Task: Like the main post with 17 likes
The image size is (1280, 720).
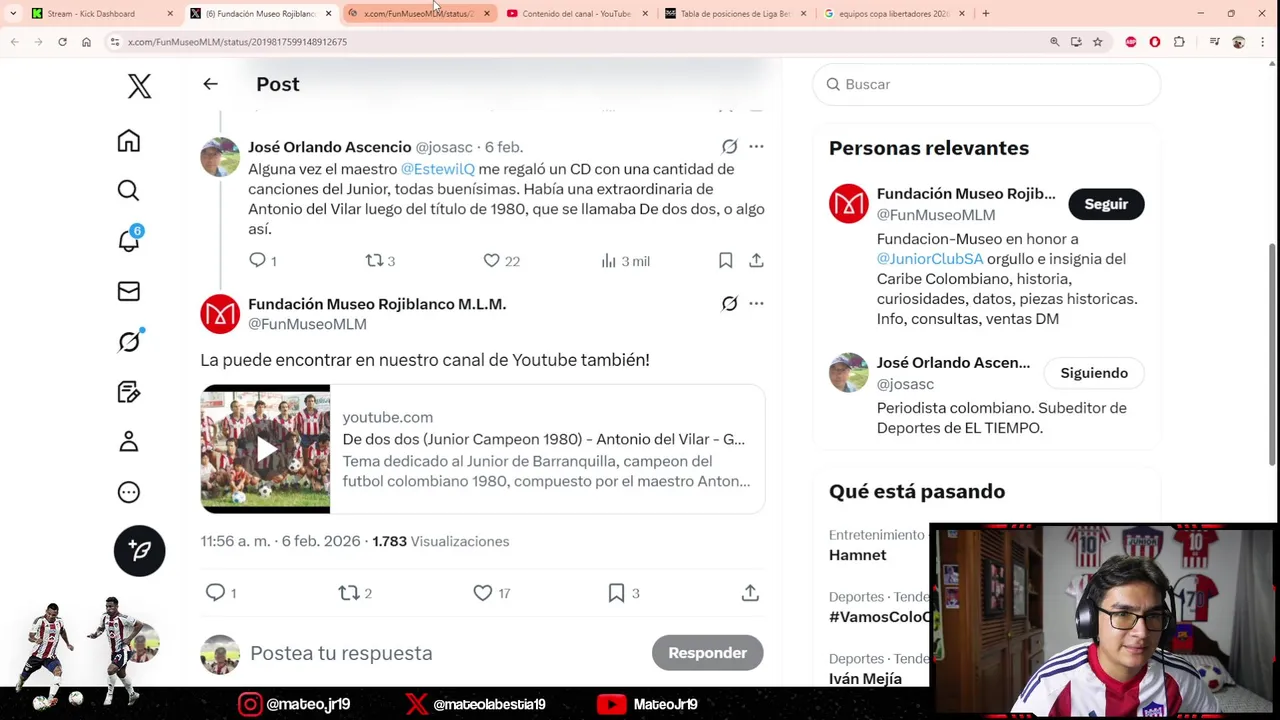Action: [x=491, y=593]
